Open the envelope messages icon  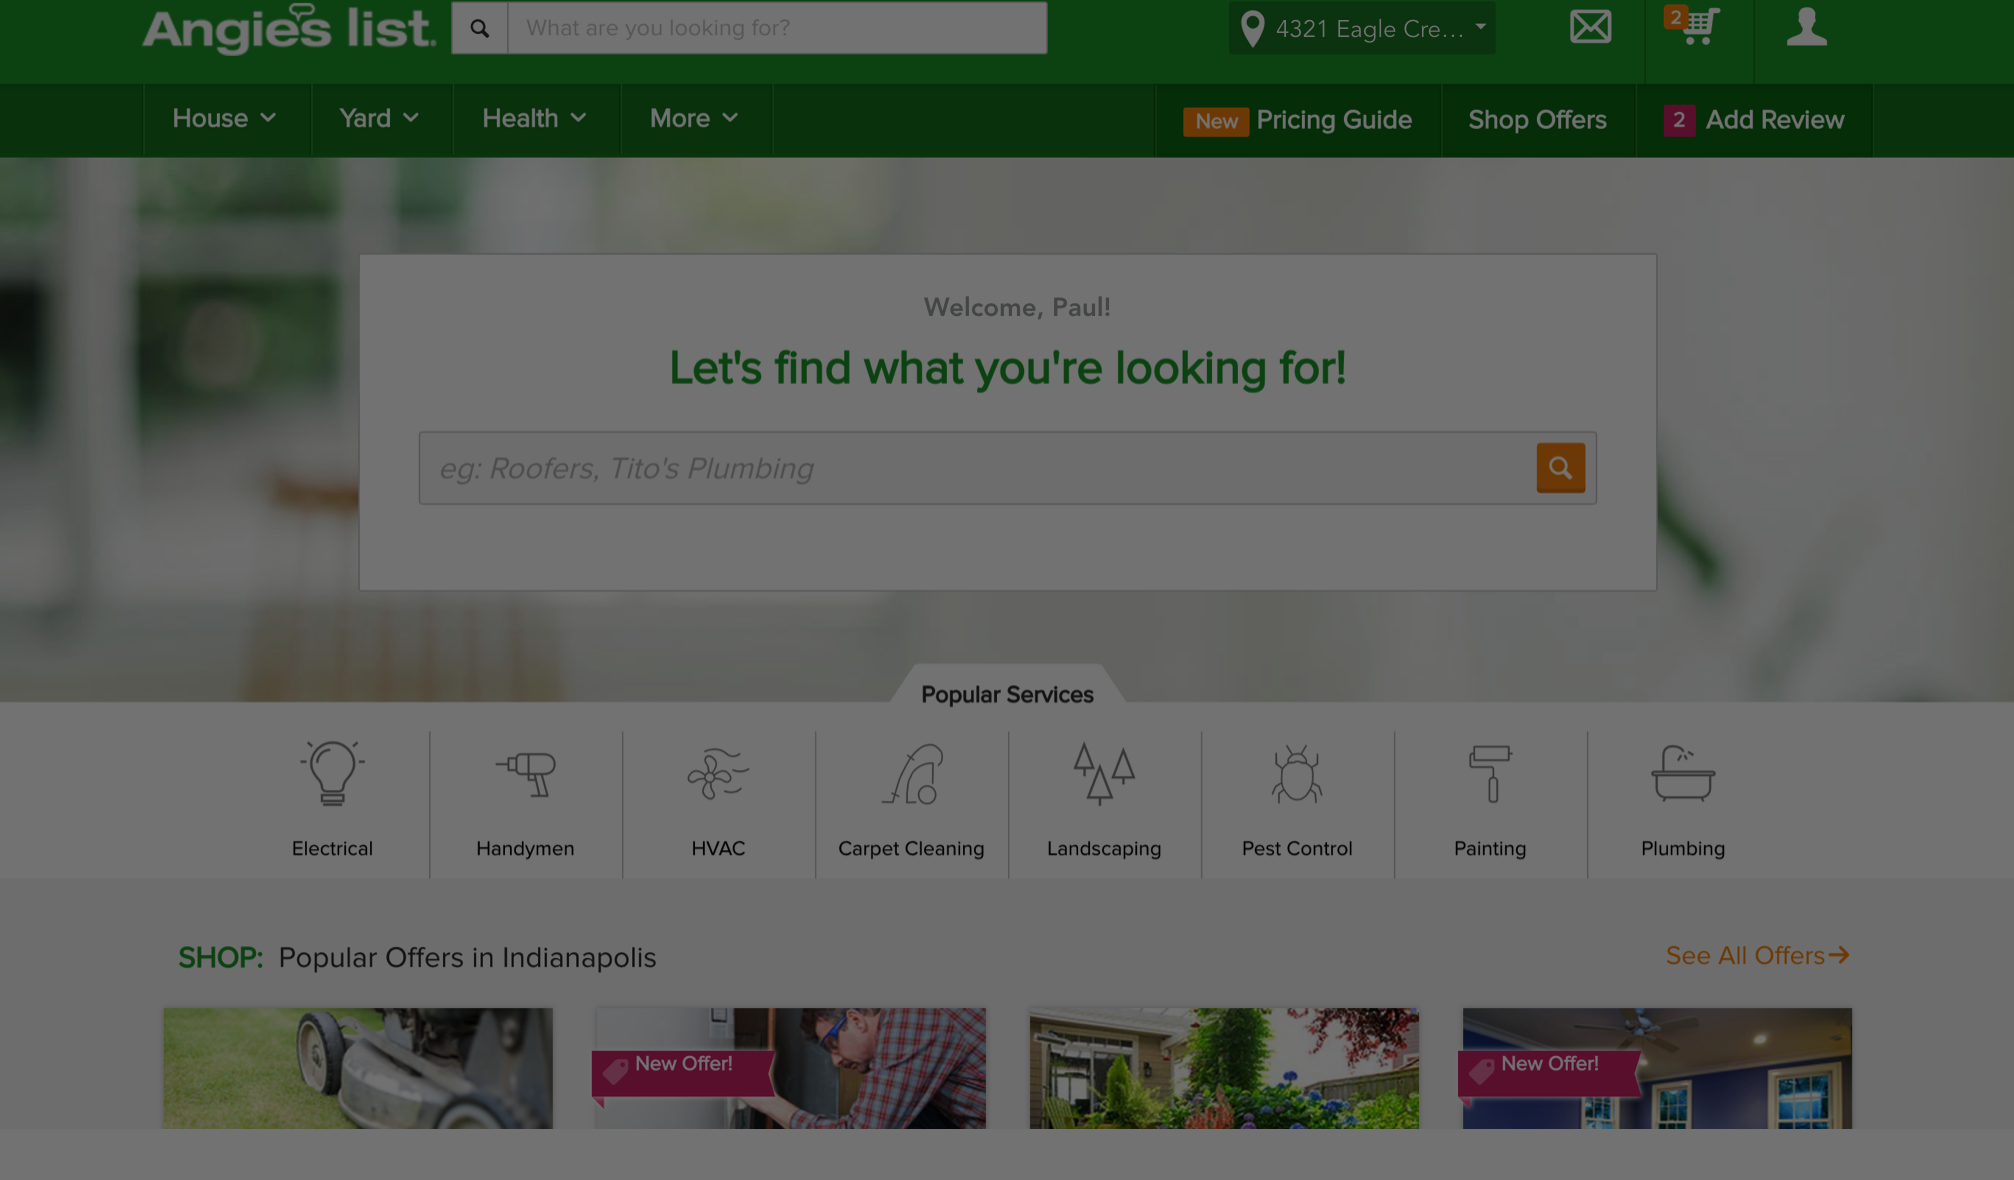(1590, 27)
